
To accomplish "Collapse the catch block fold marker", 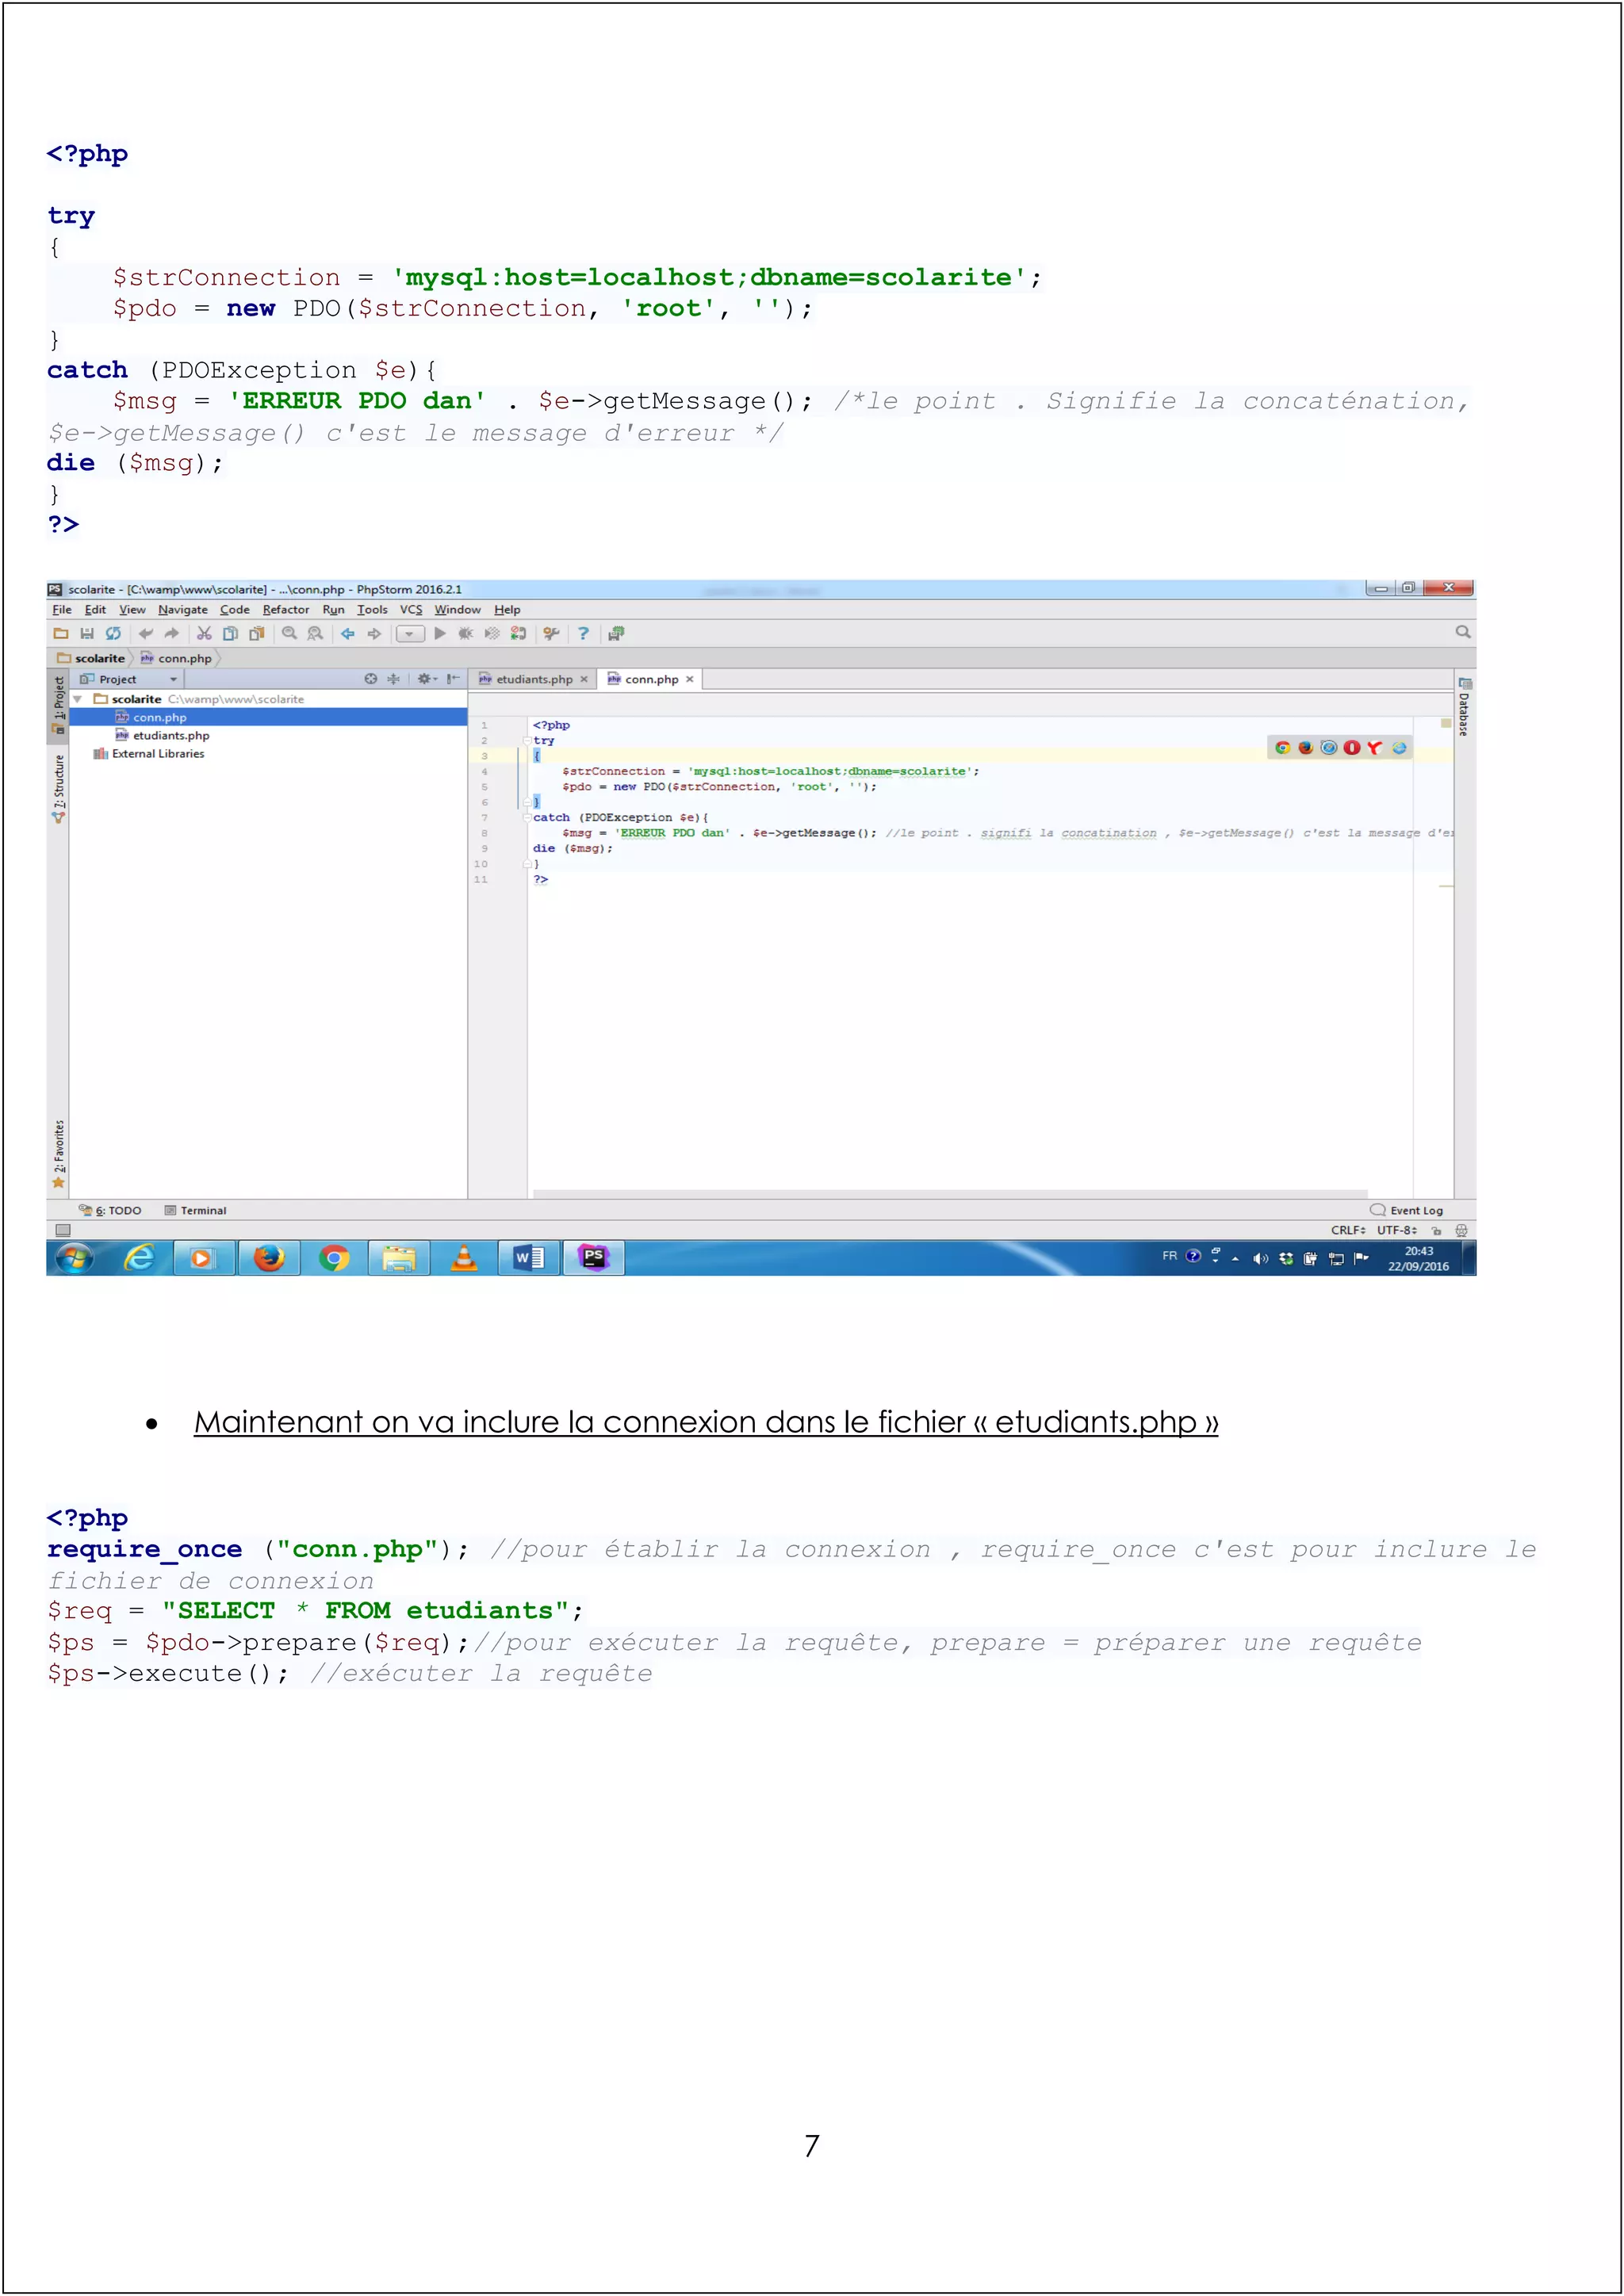I will 527,818.
